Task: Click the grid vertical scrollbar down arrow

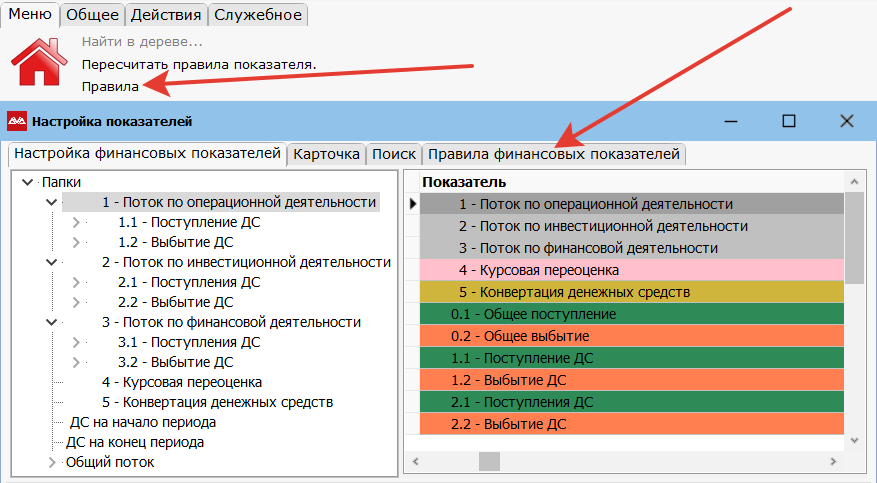Action: pyautogui.click(x=854, y=441)
